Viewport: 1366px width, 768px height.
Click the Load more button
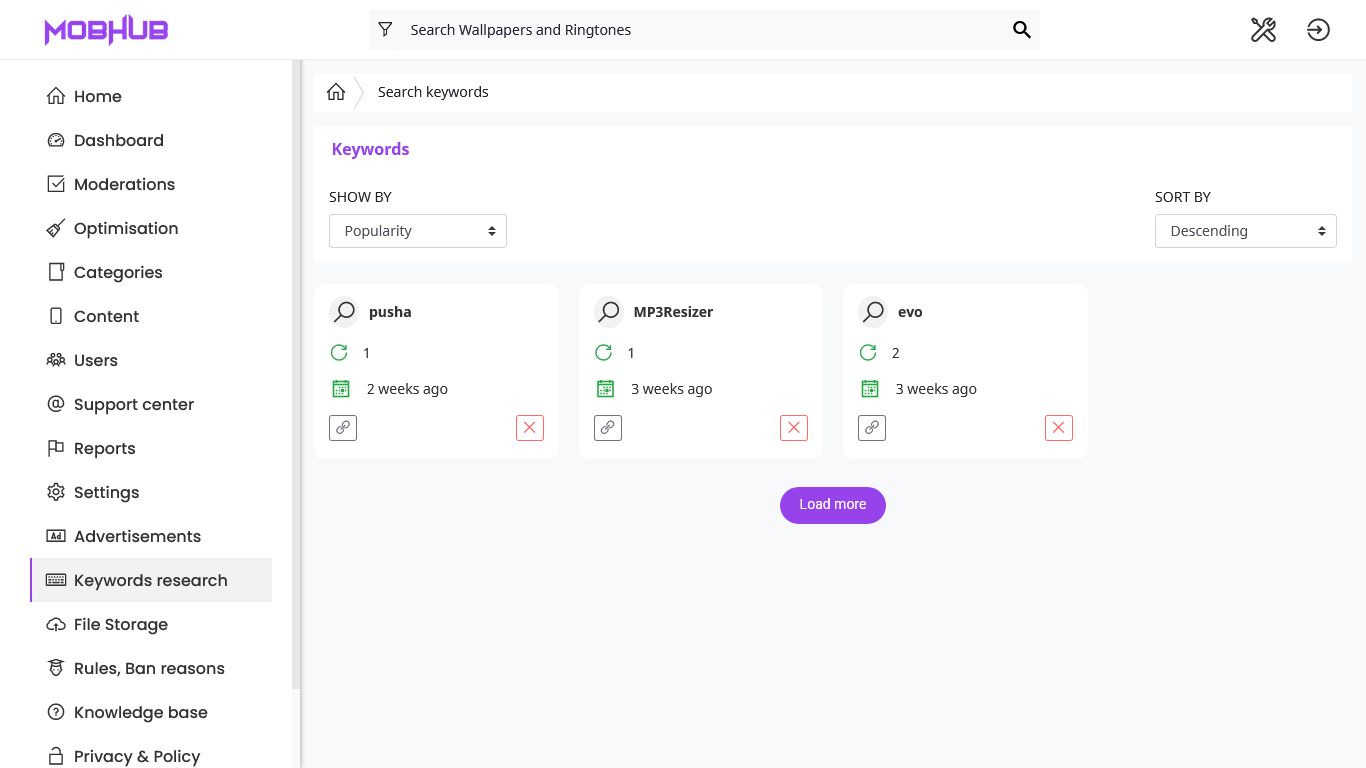coord(832,505)
